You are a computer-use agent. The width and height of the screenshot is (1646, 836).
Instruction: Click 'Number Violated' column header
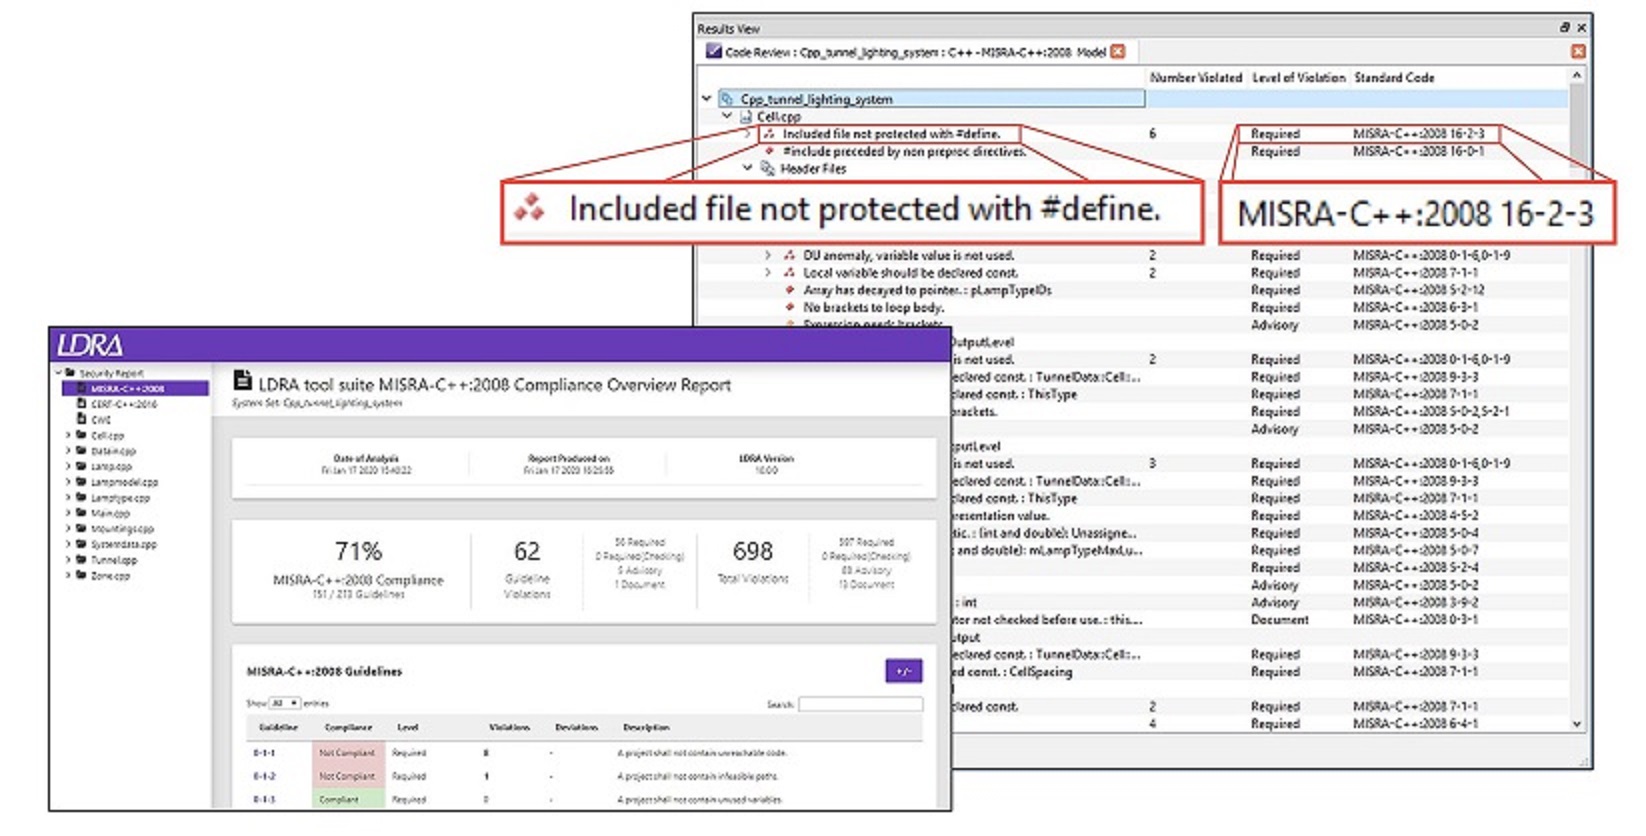[1195, 77]
